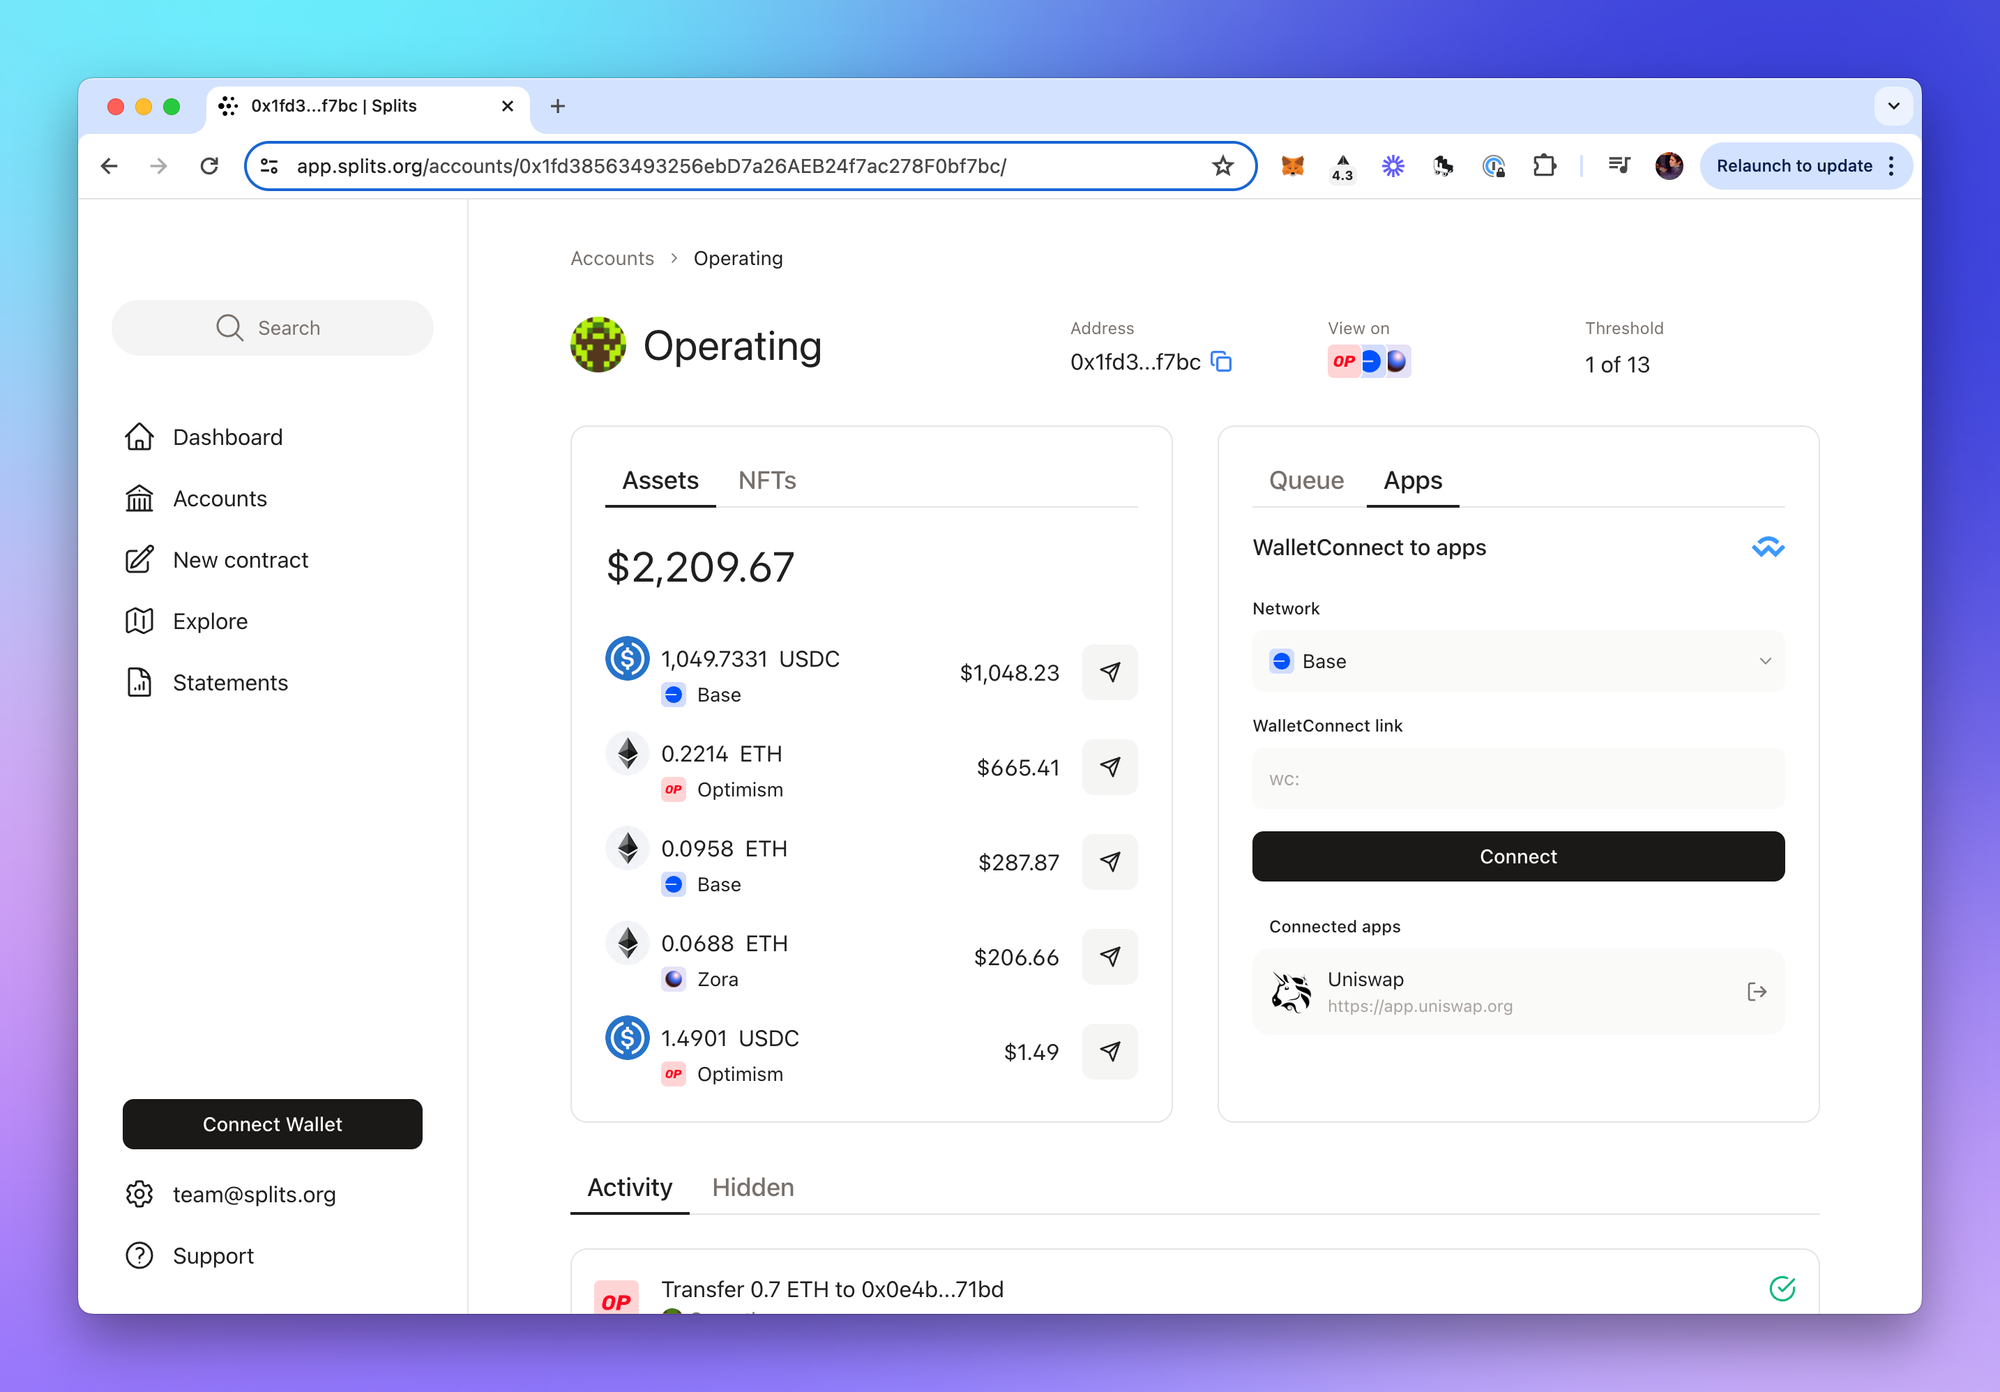Click send arrow for 0.2214 ETH Optimism
2000x1392 pixels.
(x=1109, y=767)
